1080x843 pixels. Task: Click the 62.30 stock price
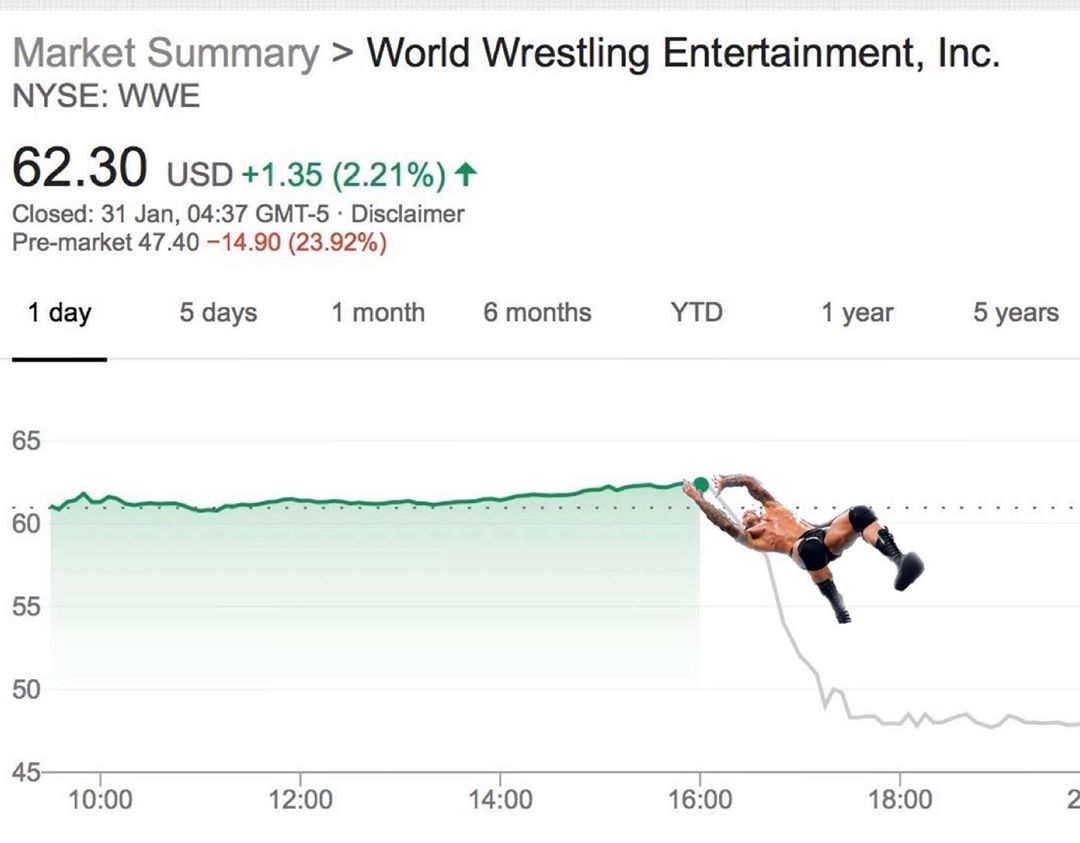pos(79,169)
